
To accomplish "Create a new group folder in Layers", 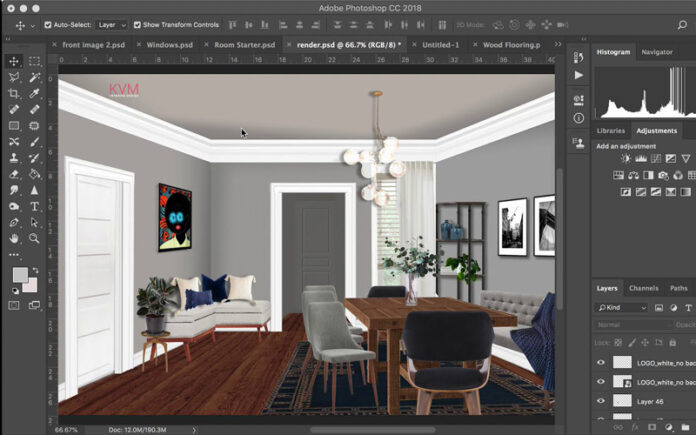I will [686, 427].
